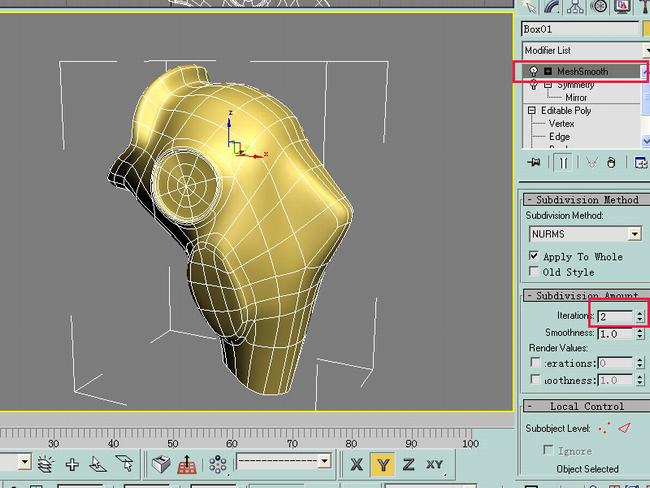The height and width of the screenshot is (488, 650).
Task: Collapse the Subdivision Method rollout
Action: pos(587,200)
